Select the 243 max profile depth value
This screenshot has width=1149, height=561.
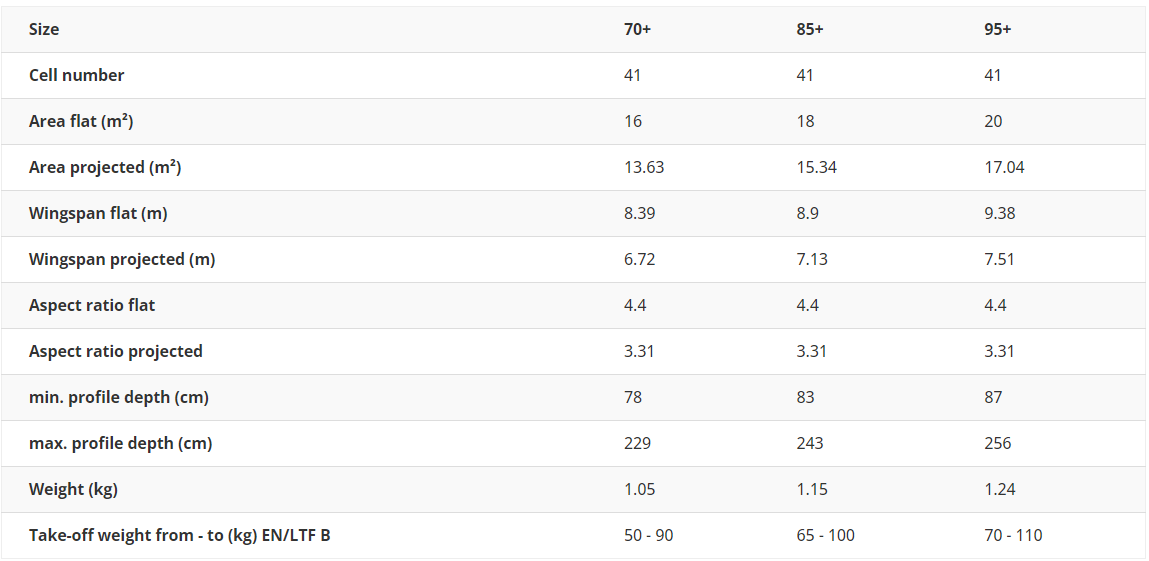click(810, 444)
